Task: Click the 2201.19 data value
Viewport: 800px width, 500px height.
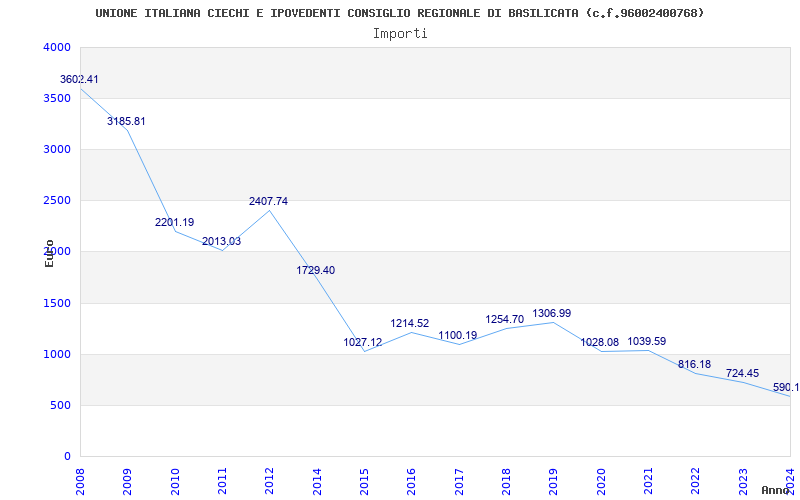Action: pos(174,222)
